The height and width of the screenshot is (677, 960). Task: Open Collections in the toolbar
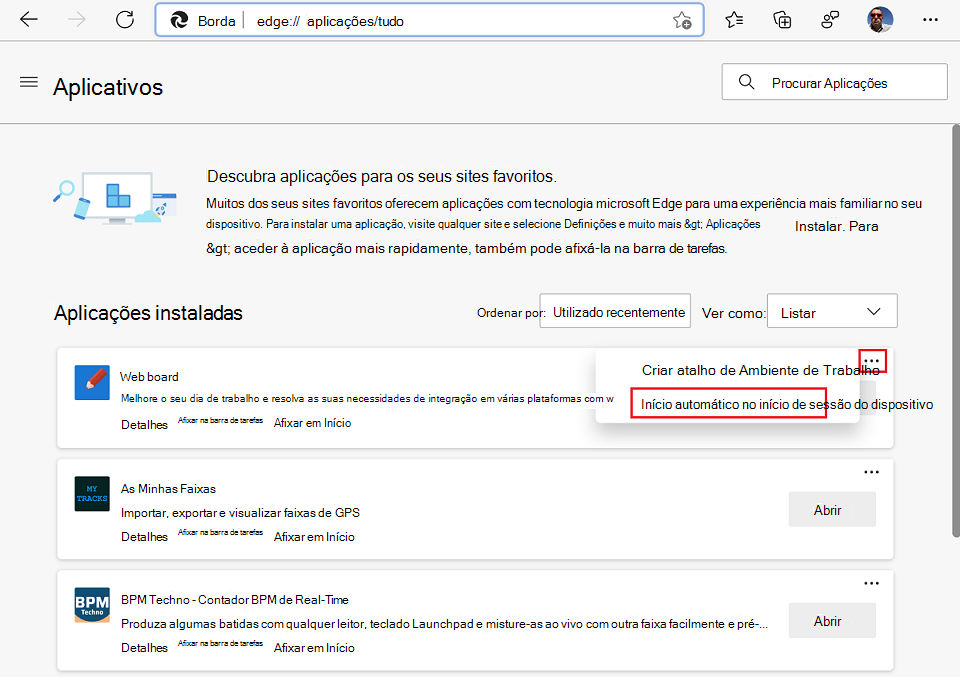click(x=782, y=19)
